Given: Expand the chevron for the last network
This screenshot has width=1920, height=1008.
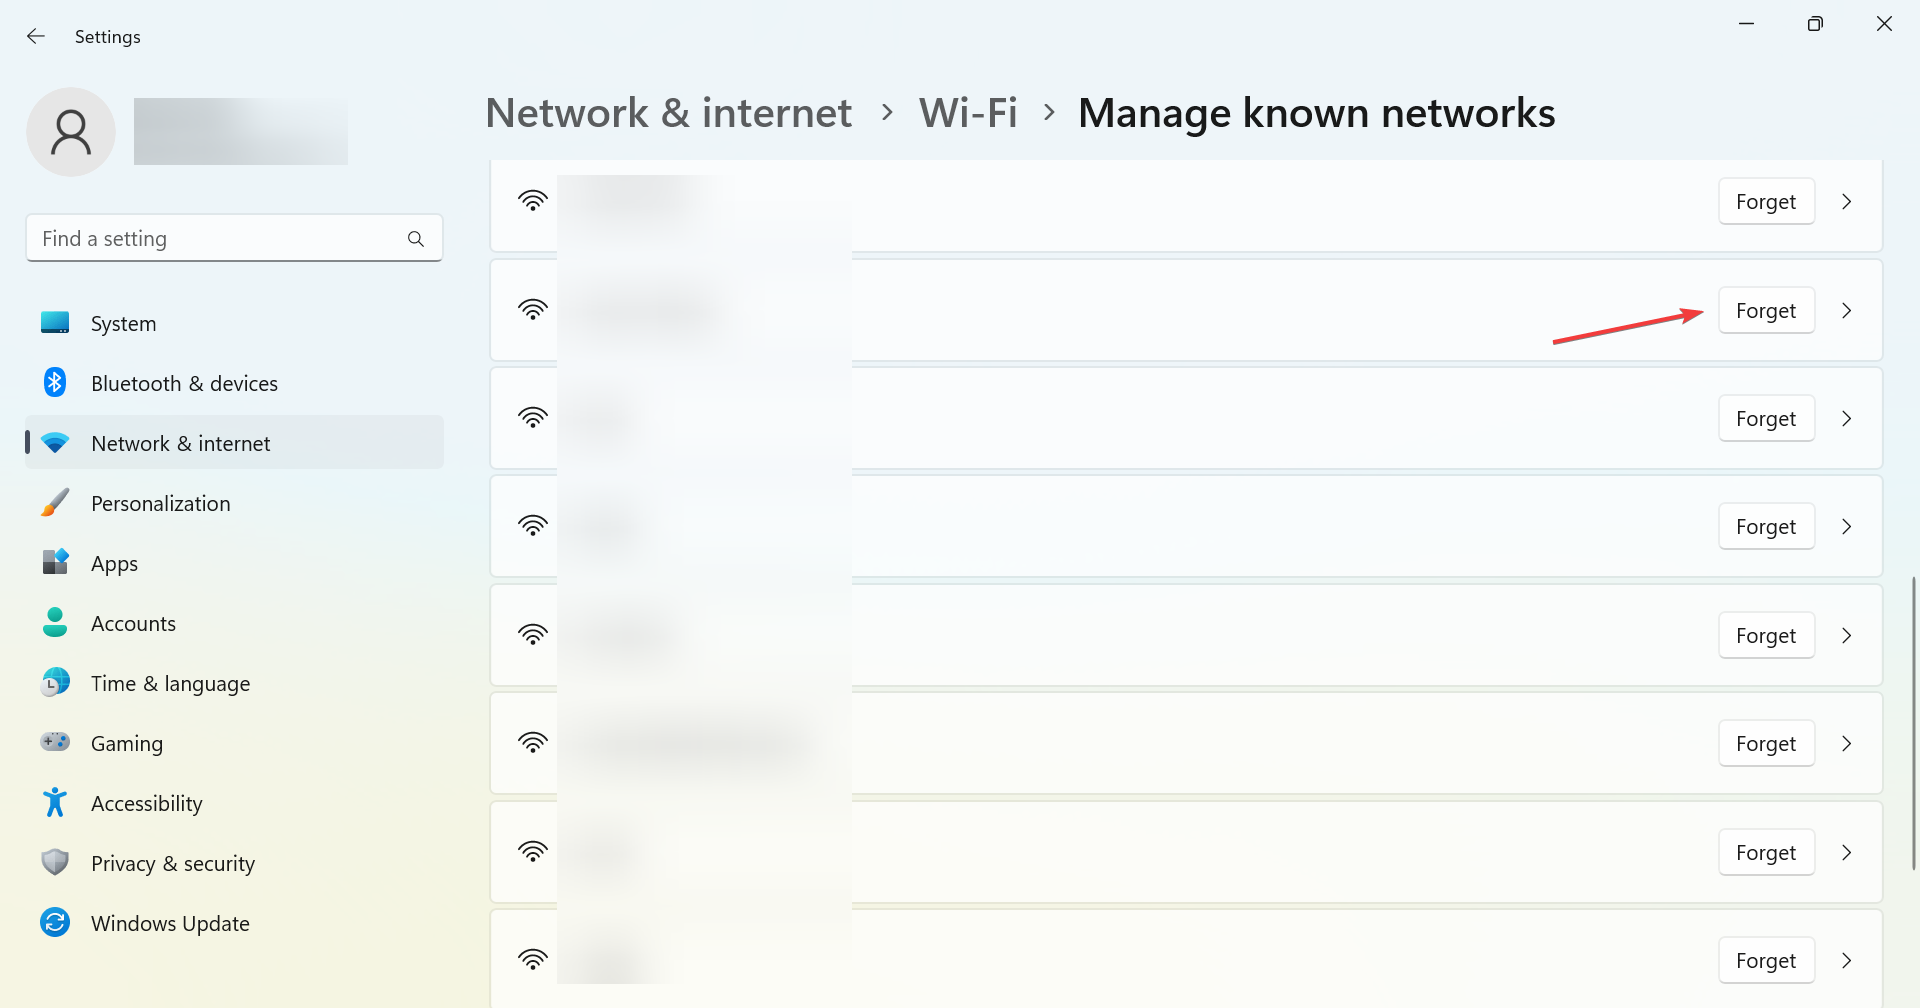Looking at the screenshot, I should tap(1847, 961).
